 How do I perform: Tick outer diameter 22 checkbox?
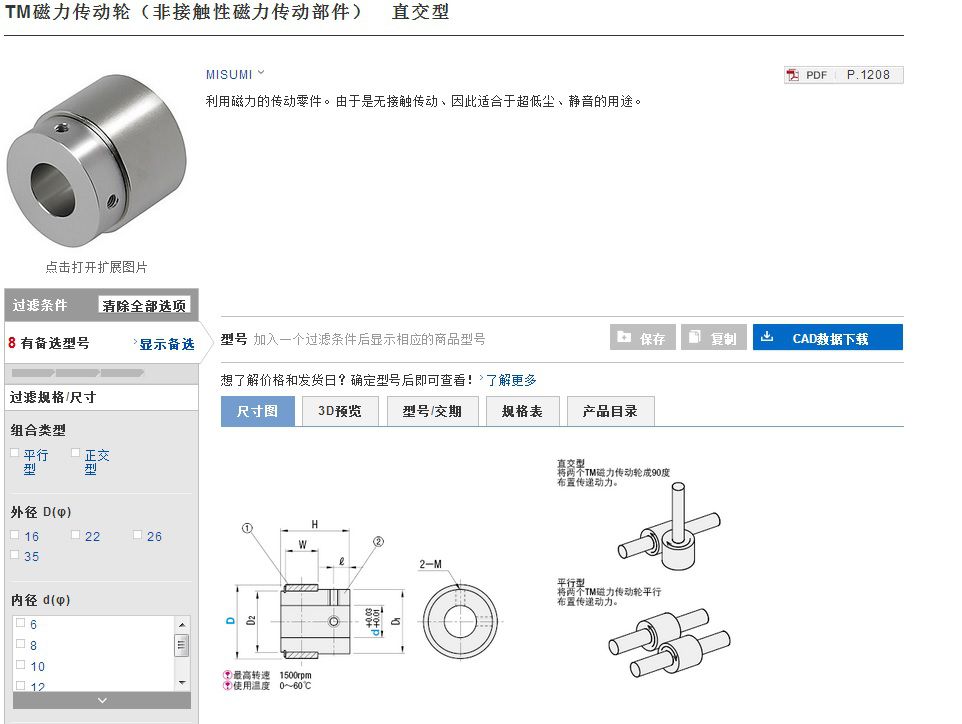coord(76,535)
